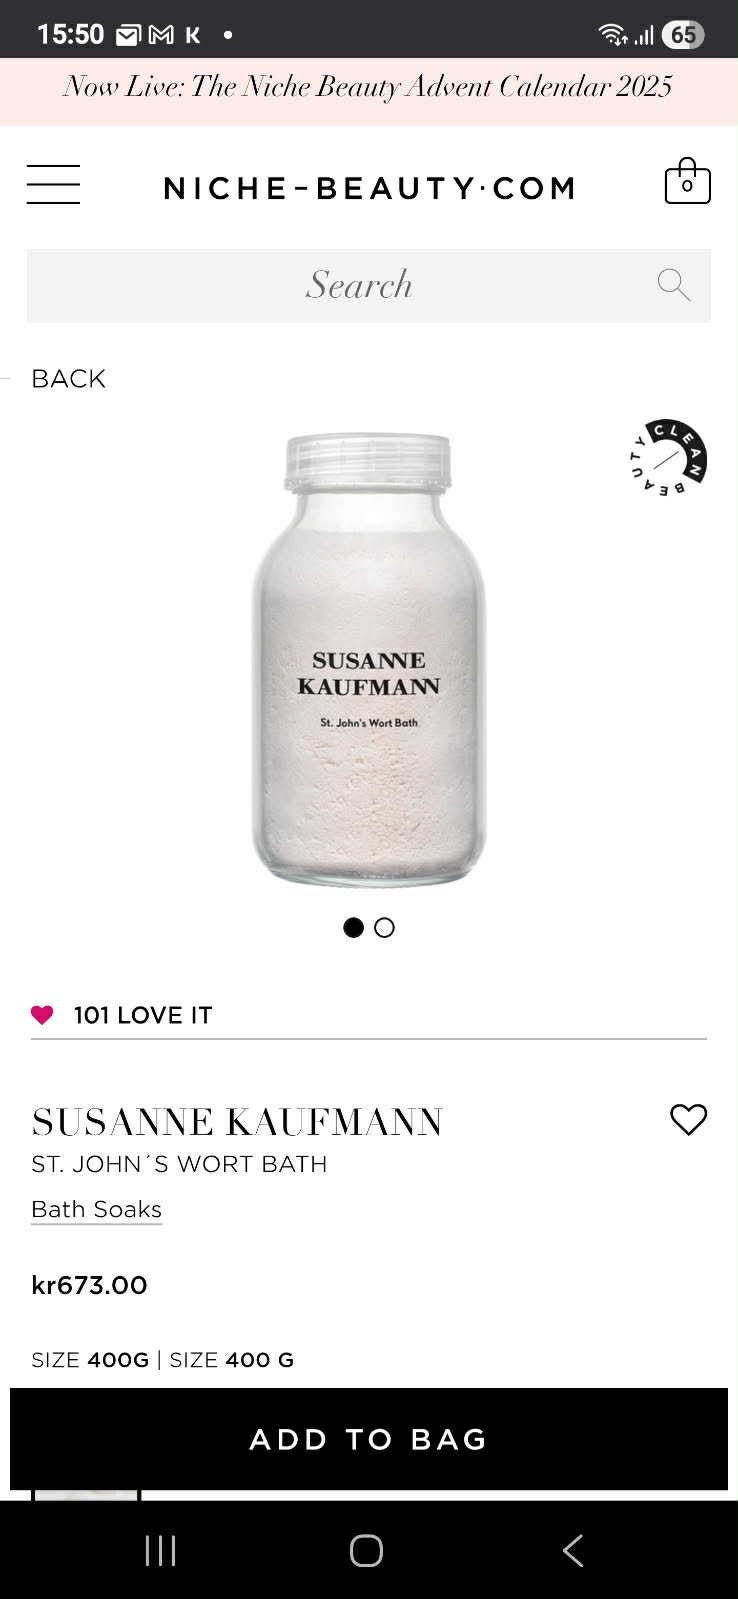Viewport: 738px width, 1599px height.
Task: Tap the search magnifier icon
Action: [x=674, y=285]
